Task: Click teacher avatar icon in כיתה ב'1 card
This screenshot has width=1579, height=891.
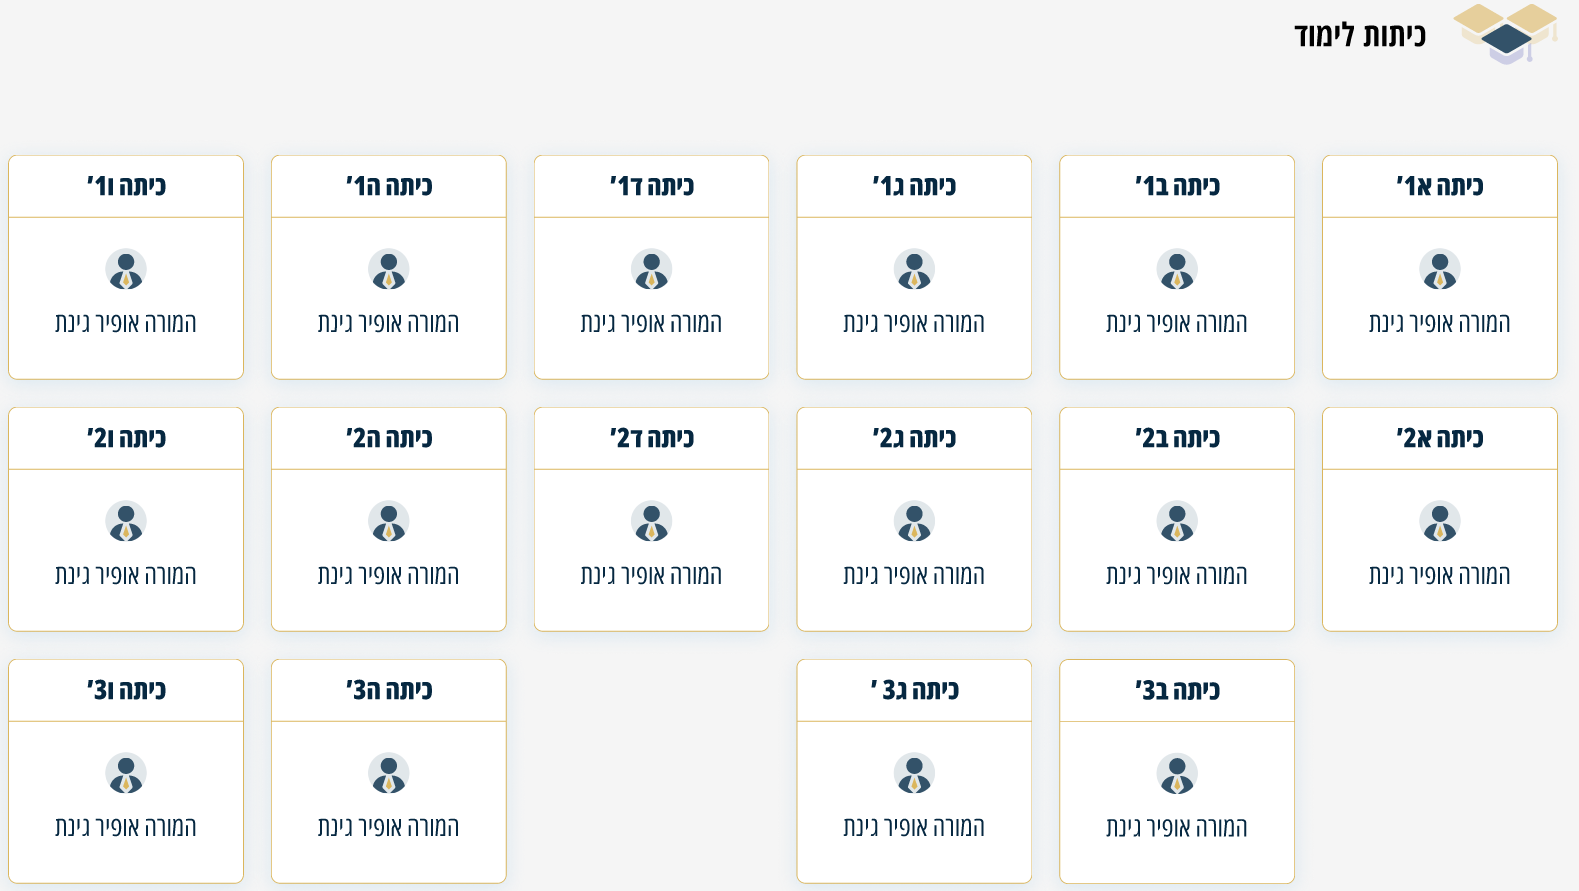Action: click(x=1176, y=270)
